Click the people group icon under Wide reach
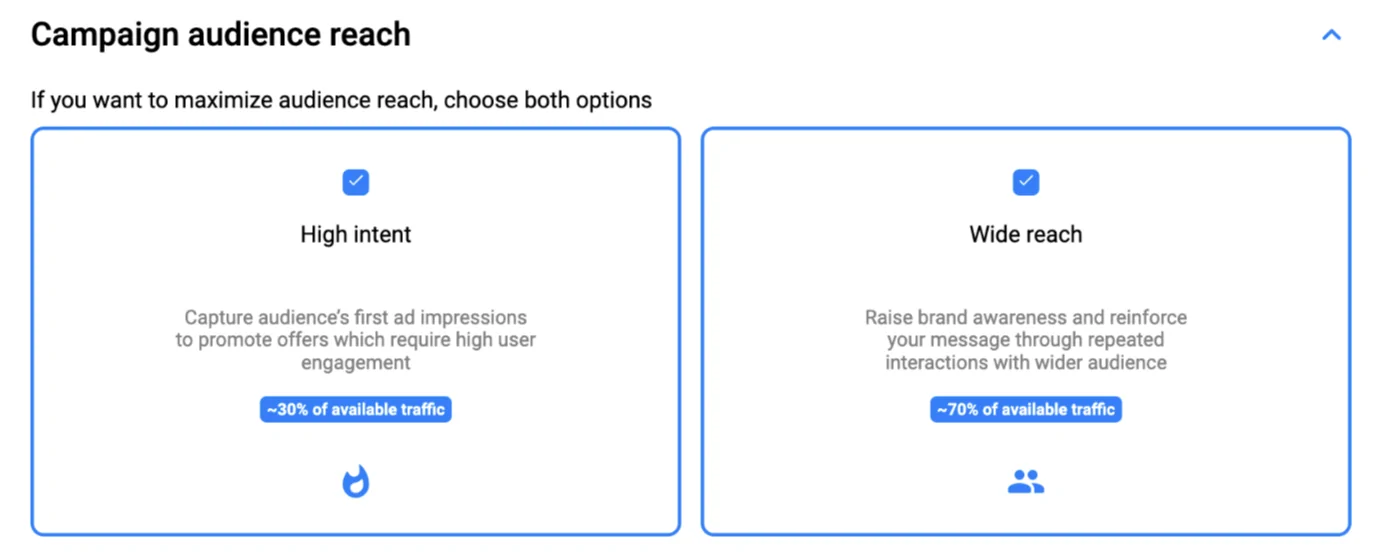The height and width of the screenshot is (560, 1382). (x=1026, y=483)
